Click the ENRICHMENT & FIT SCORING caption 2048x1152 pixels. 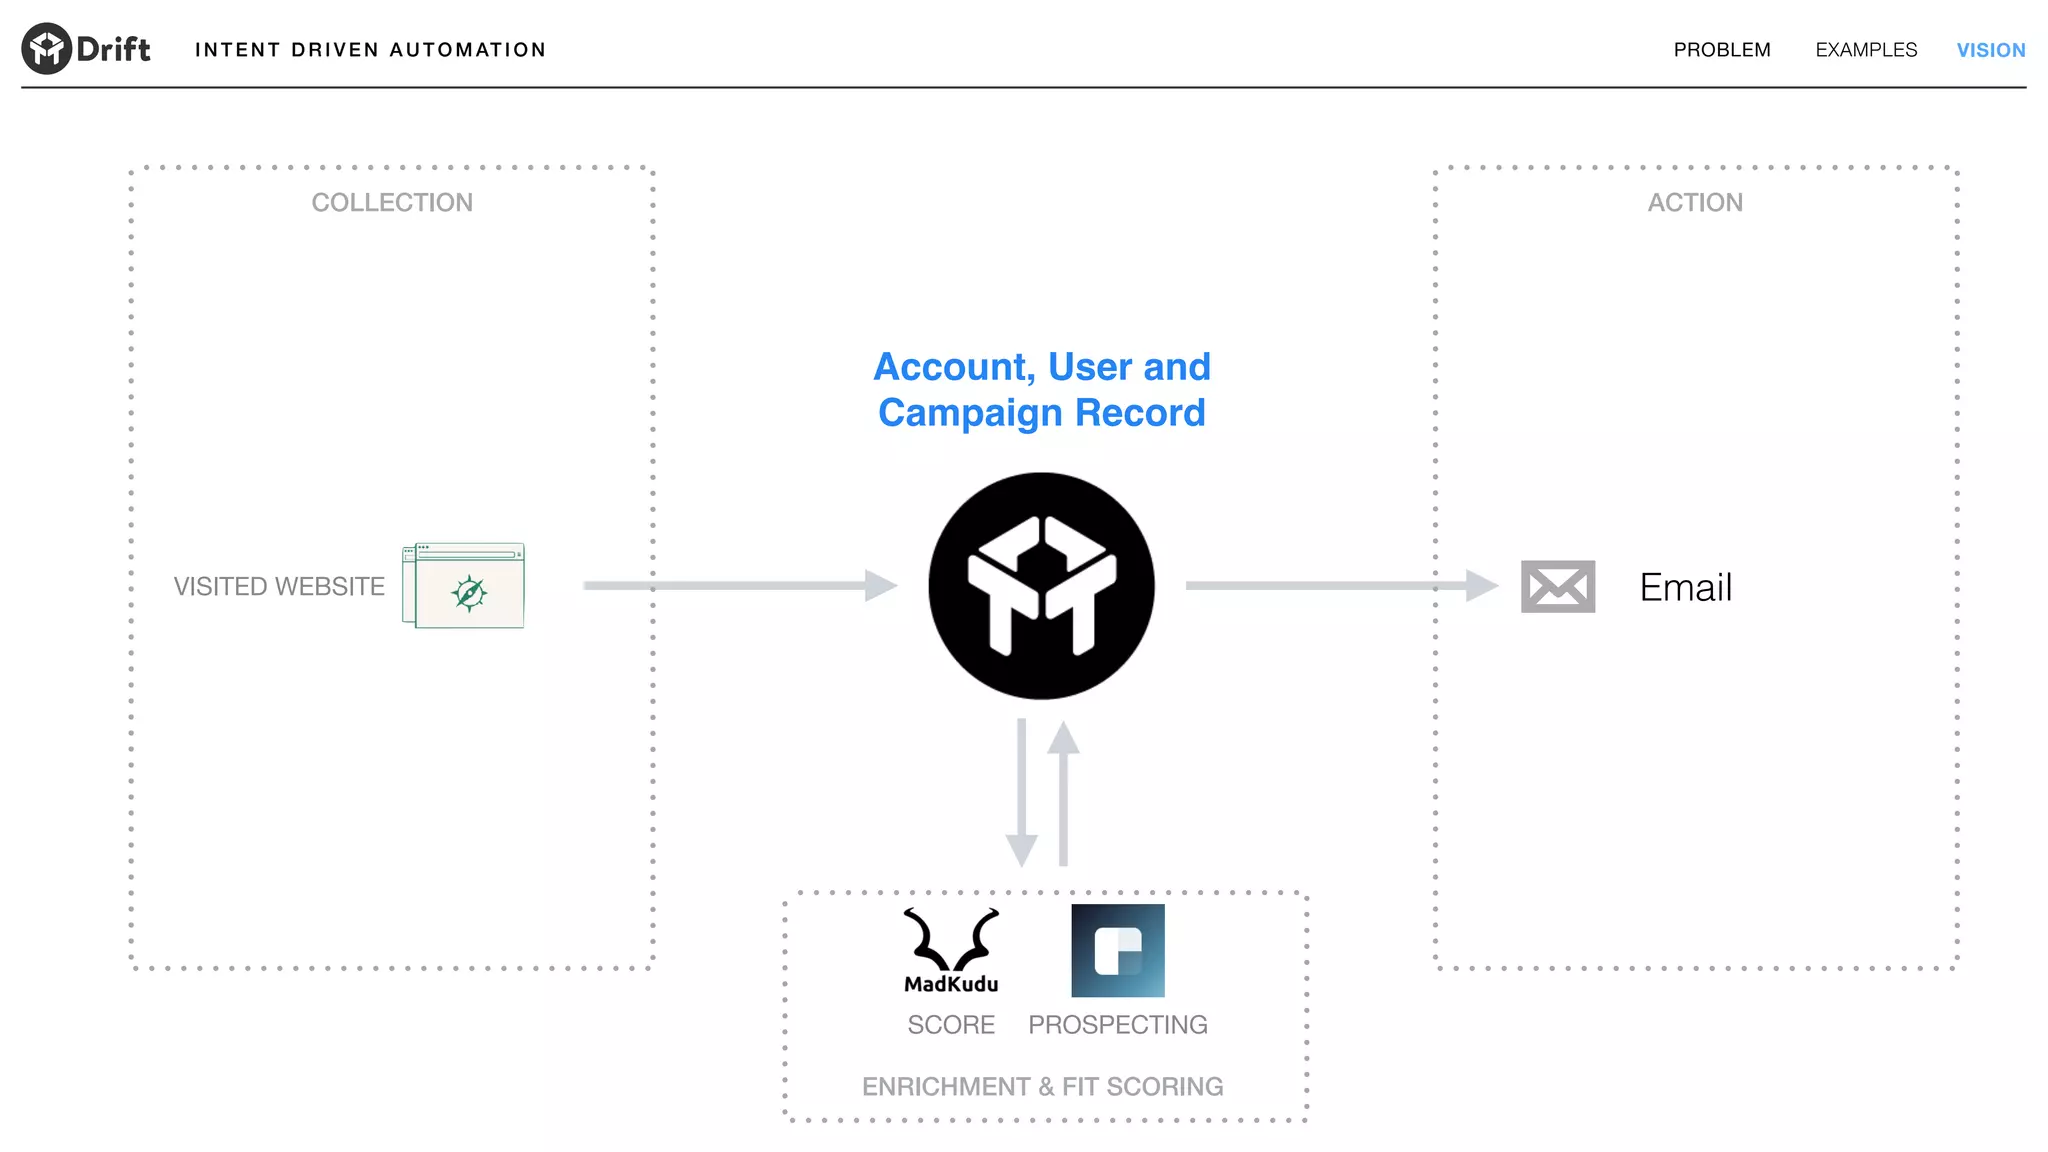[1042, 1086]
